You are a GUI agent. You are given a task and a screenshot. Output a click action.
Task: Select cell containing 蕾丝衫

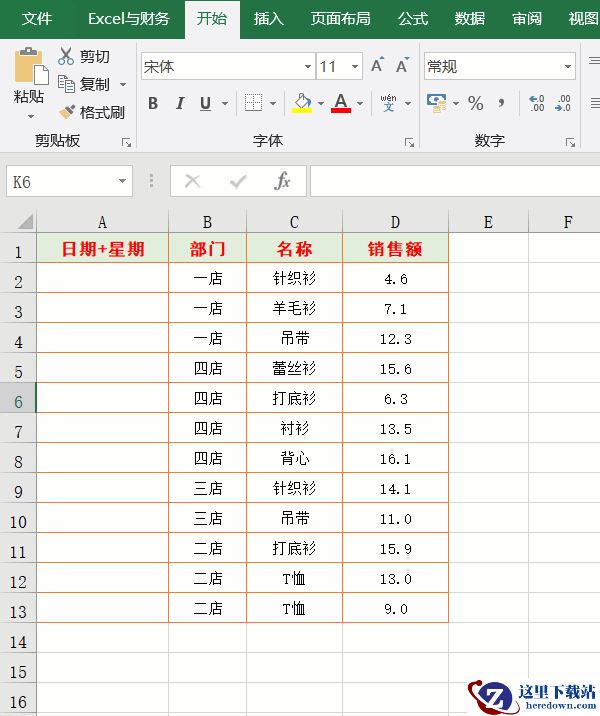coord(295,368)
